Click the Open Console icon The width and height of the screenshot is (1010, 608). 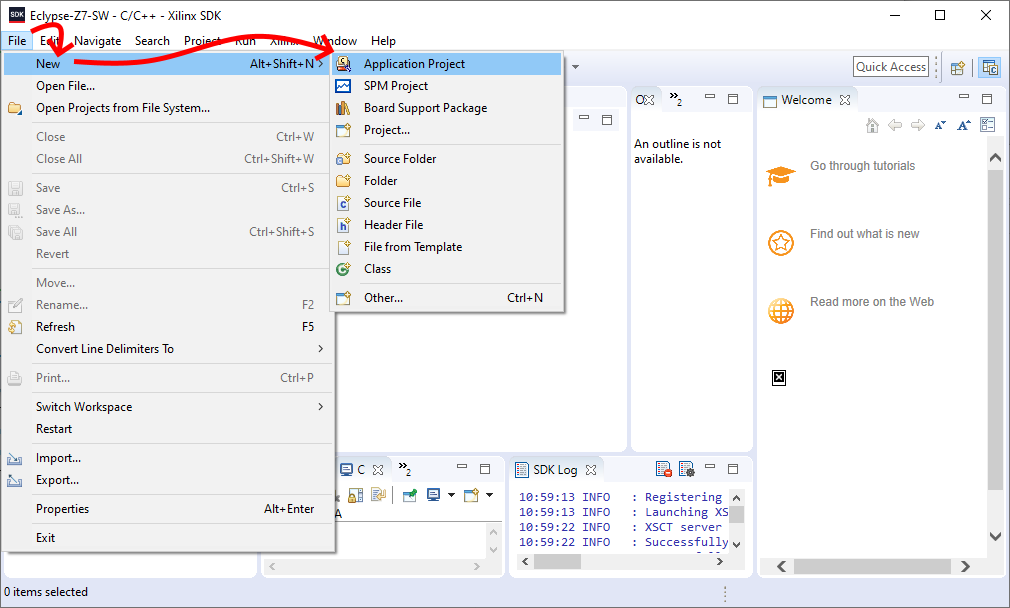472,495
